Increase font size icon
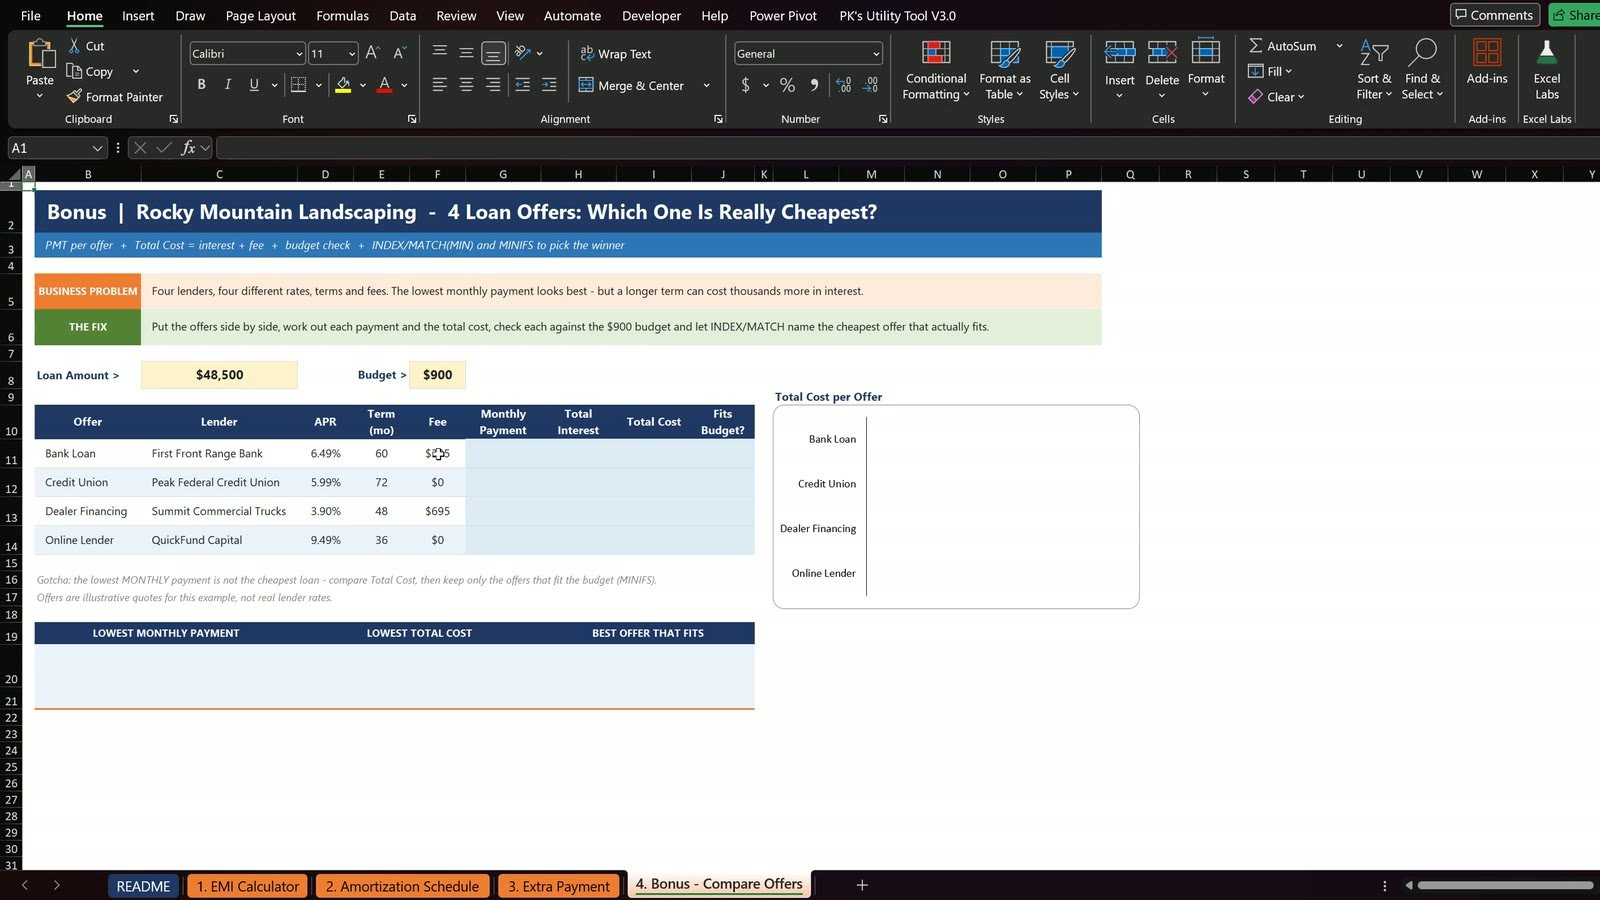The height and width of the screenshot is (900, 1600). pyautogui.click(x=372, y=53)
